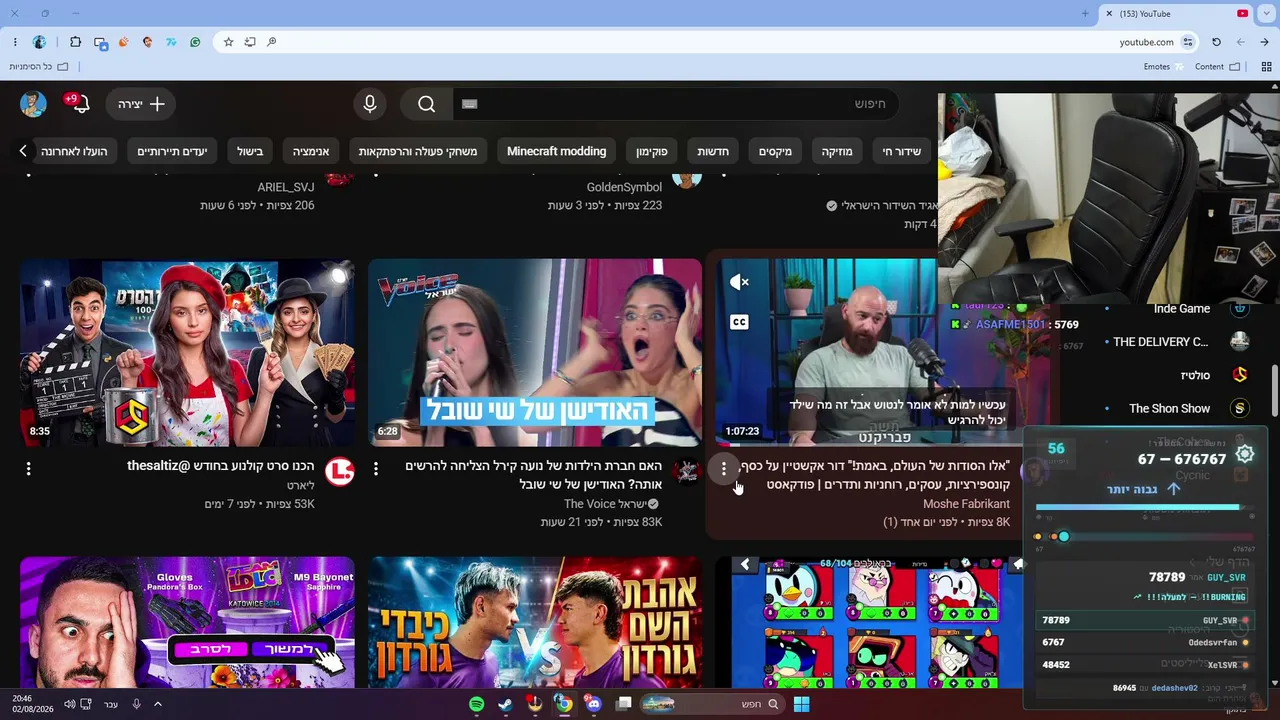Image resolution: width=1280 pixels, height=720 pixels.
Task: Open site information icon beside youtube.com
Action: click(x=1188, y=42)
